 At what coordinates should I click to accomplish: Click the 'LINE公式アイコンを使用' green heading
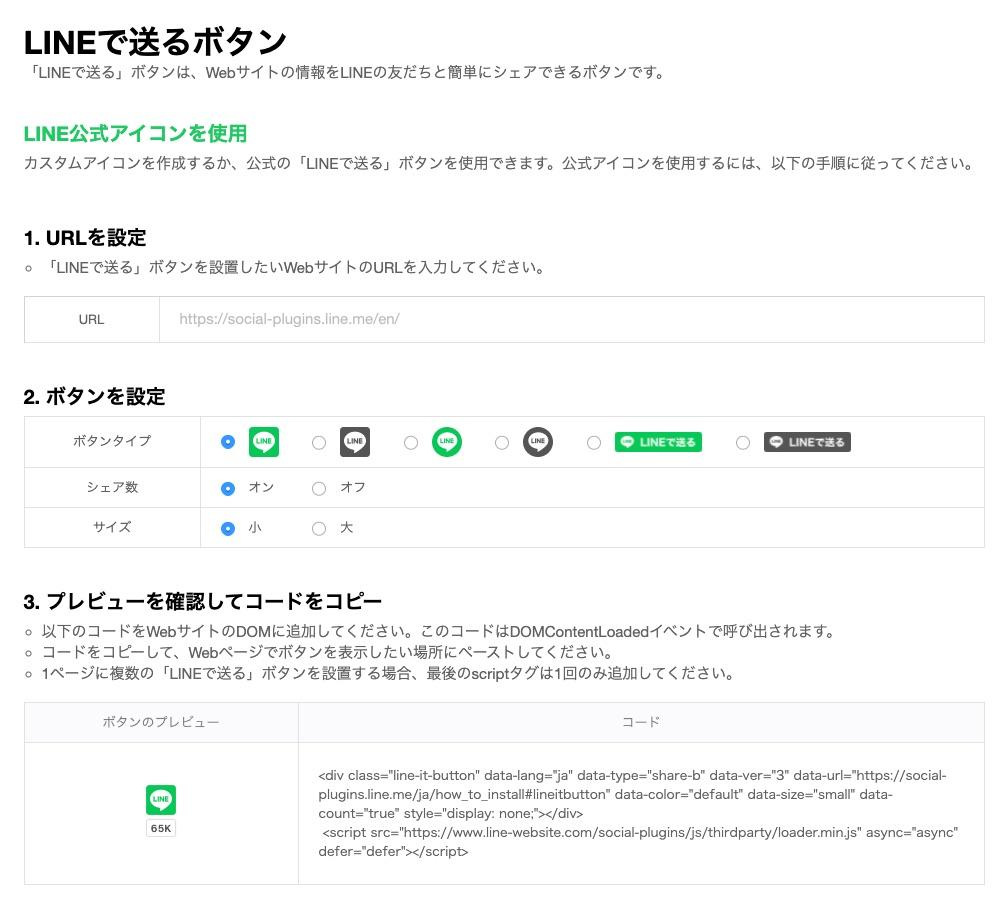pos(135,133)
